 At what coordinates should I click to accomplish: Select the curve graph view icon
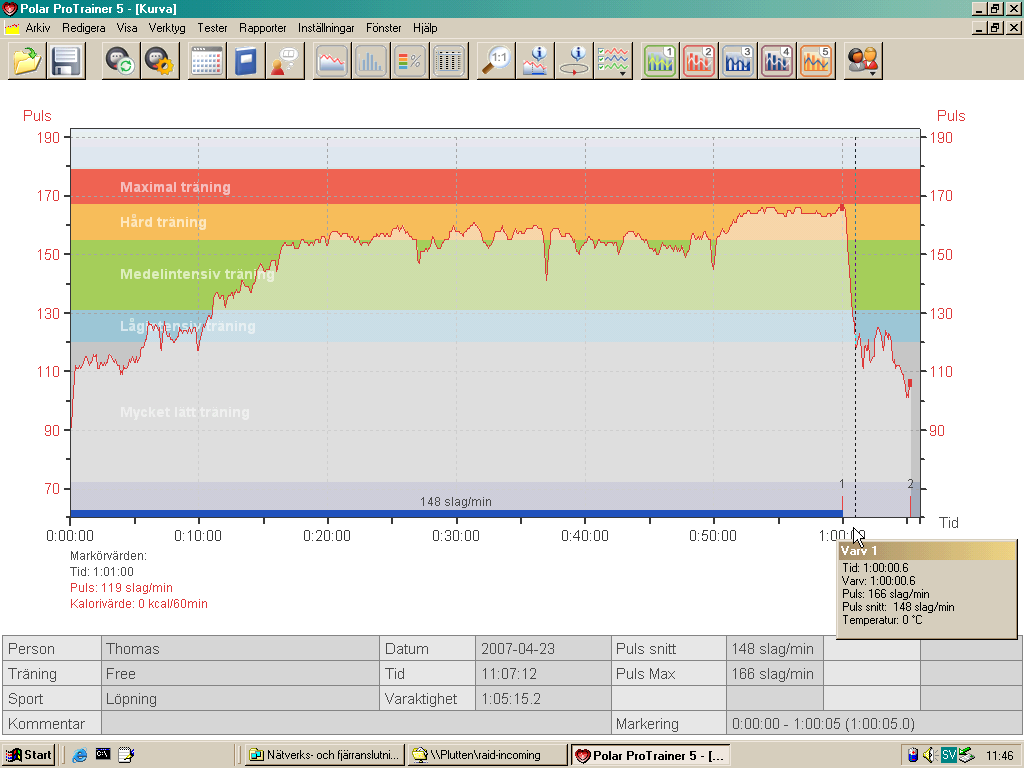pos(332,61)
